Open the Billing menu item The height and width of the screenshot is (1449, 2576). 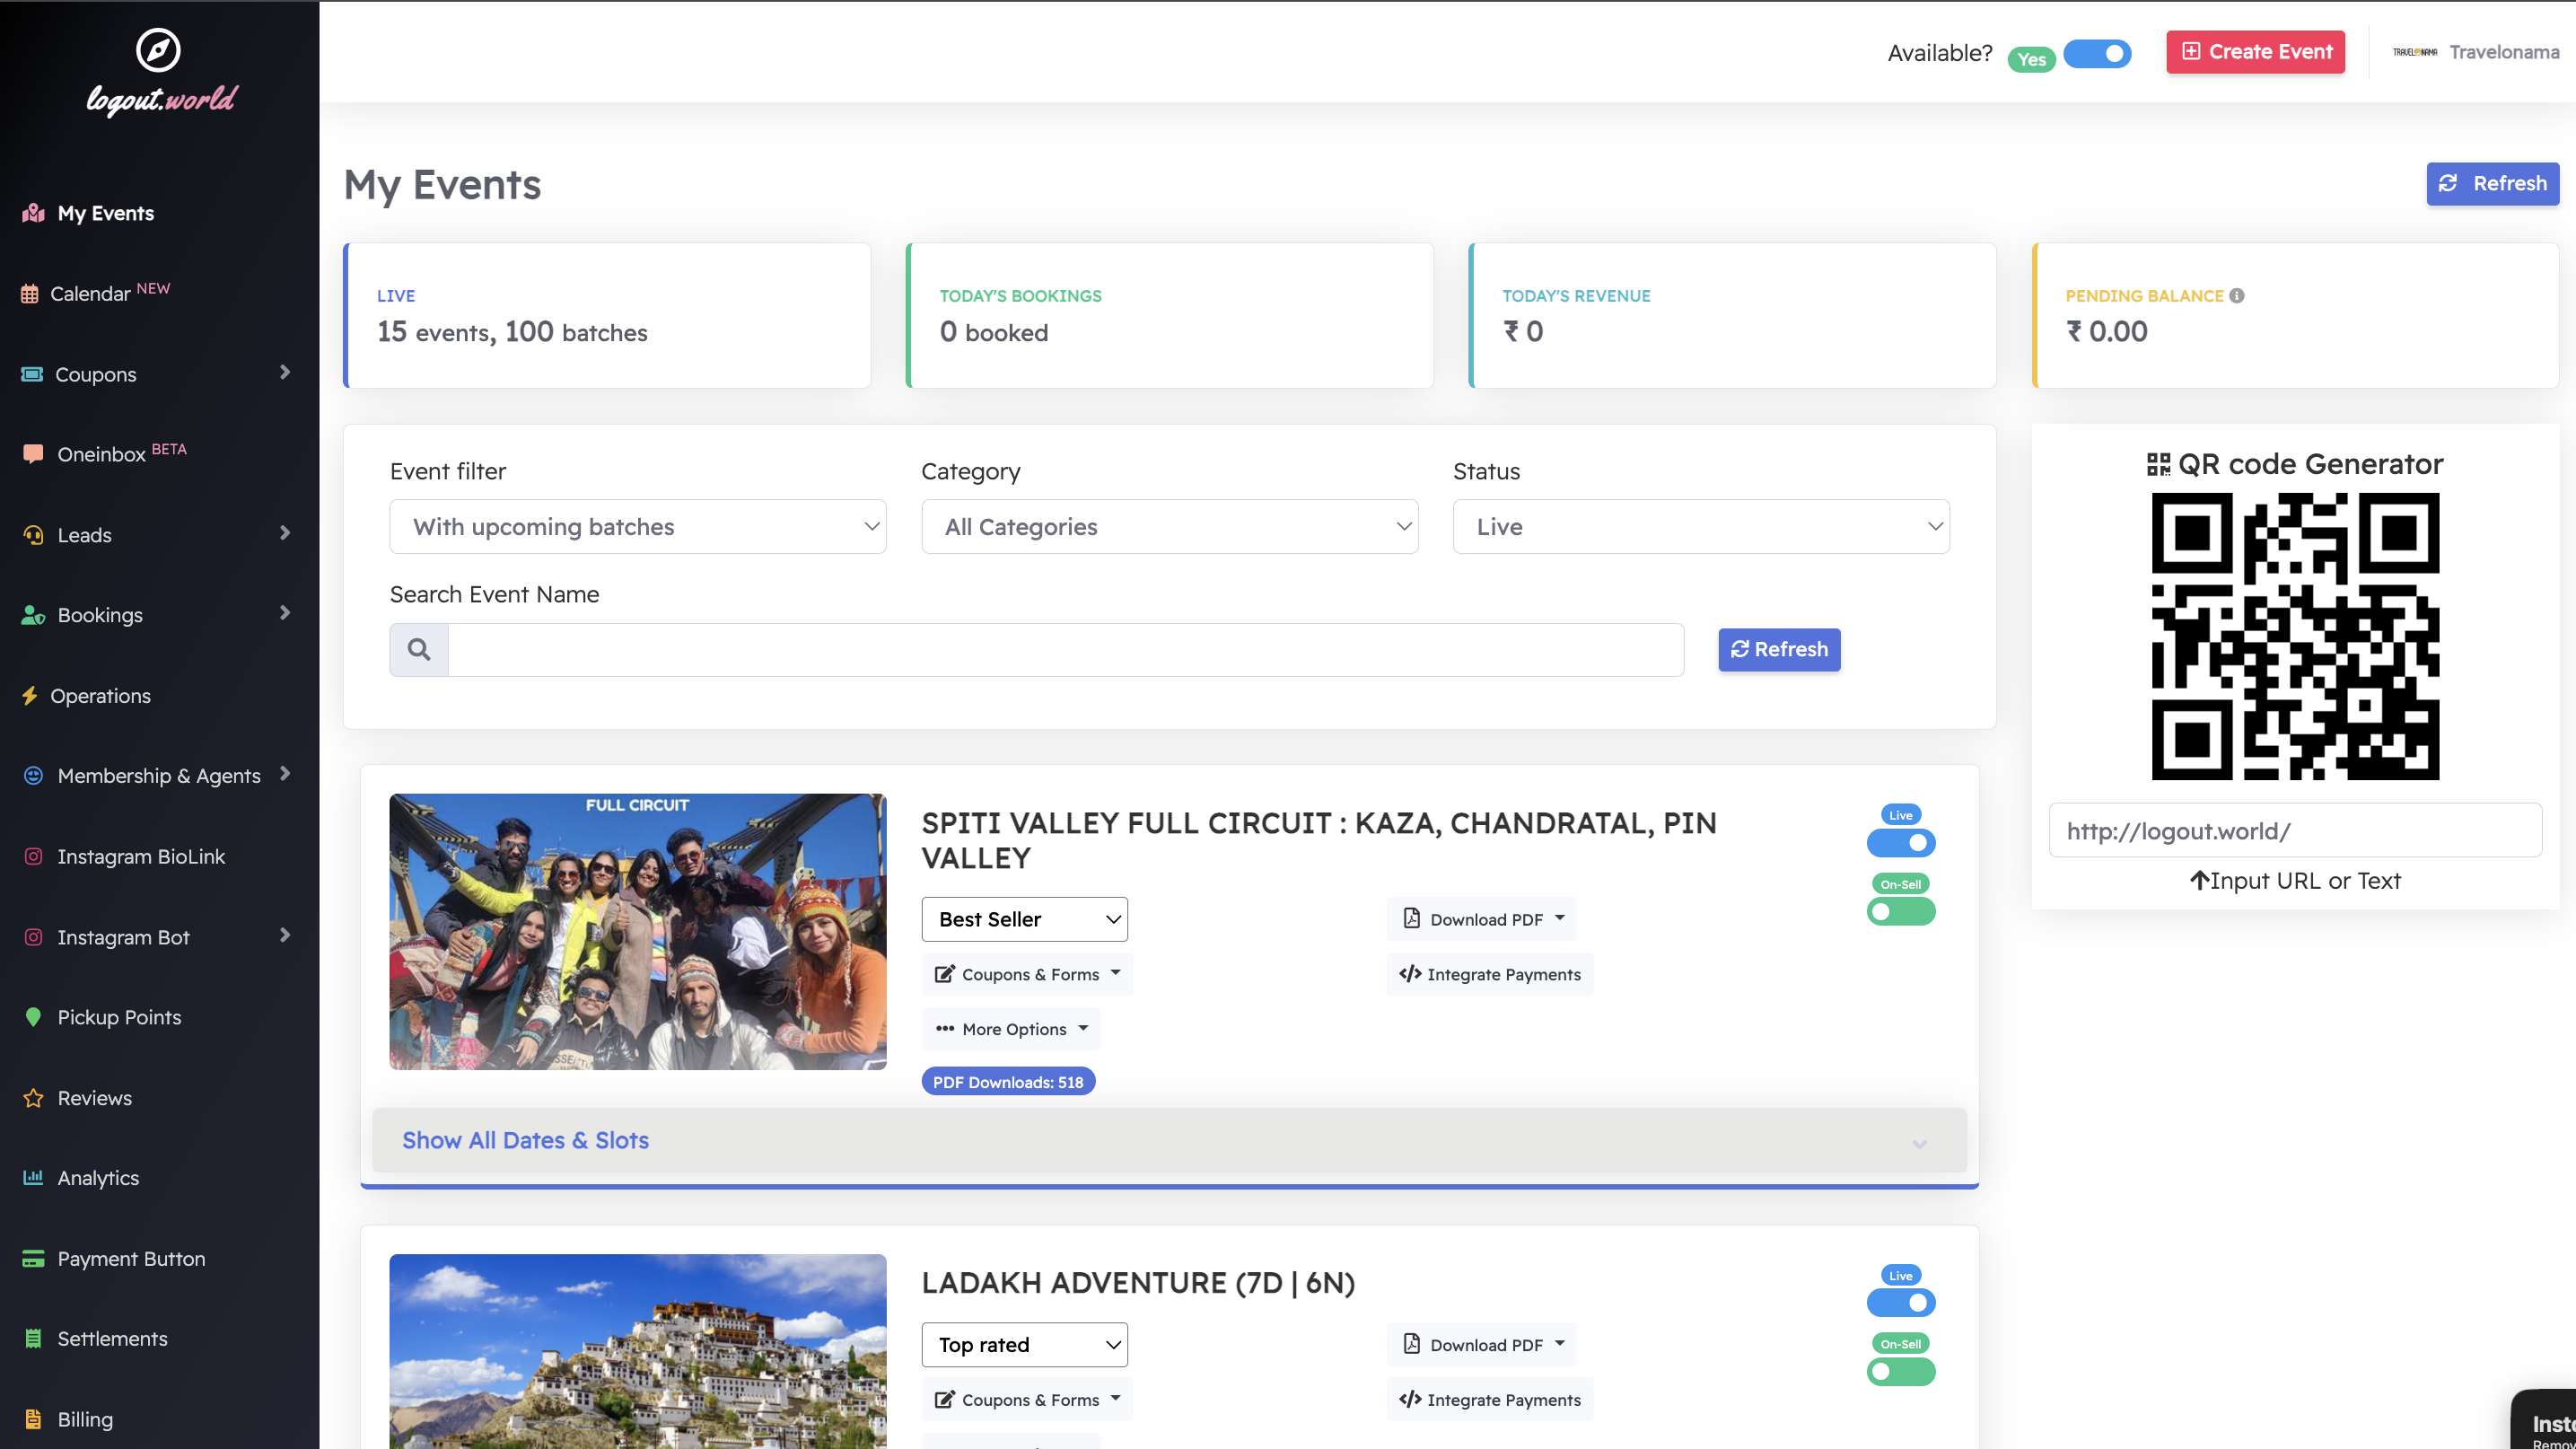[85, 1419]
